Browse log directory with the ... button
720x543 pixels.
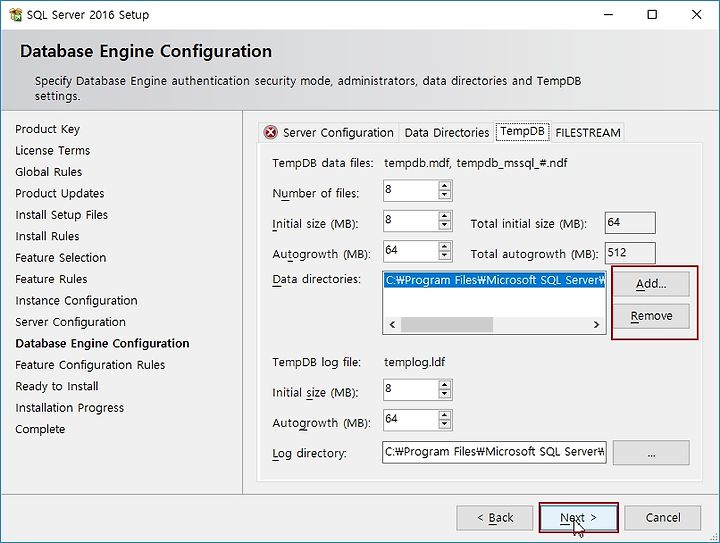click(651, 453)
